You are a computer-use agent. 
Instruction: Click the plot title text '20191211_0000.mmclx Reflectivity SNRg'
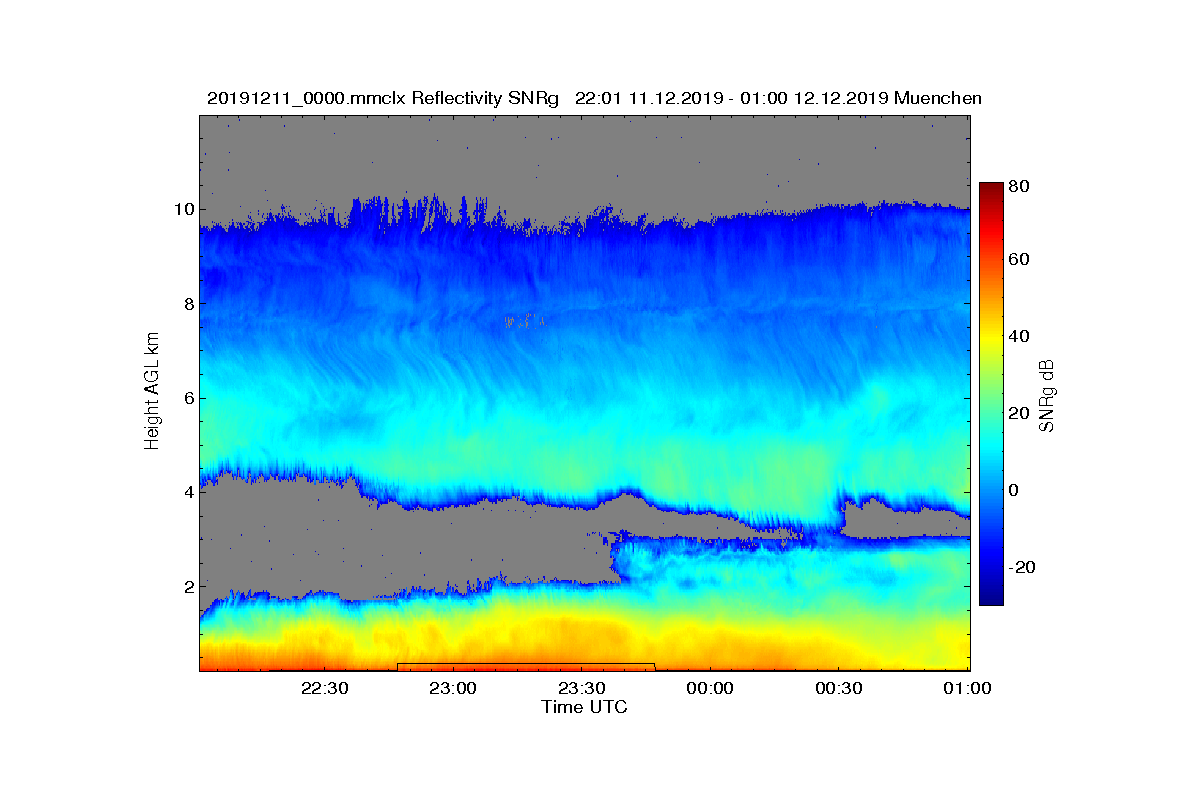(x=385, y=98)
